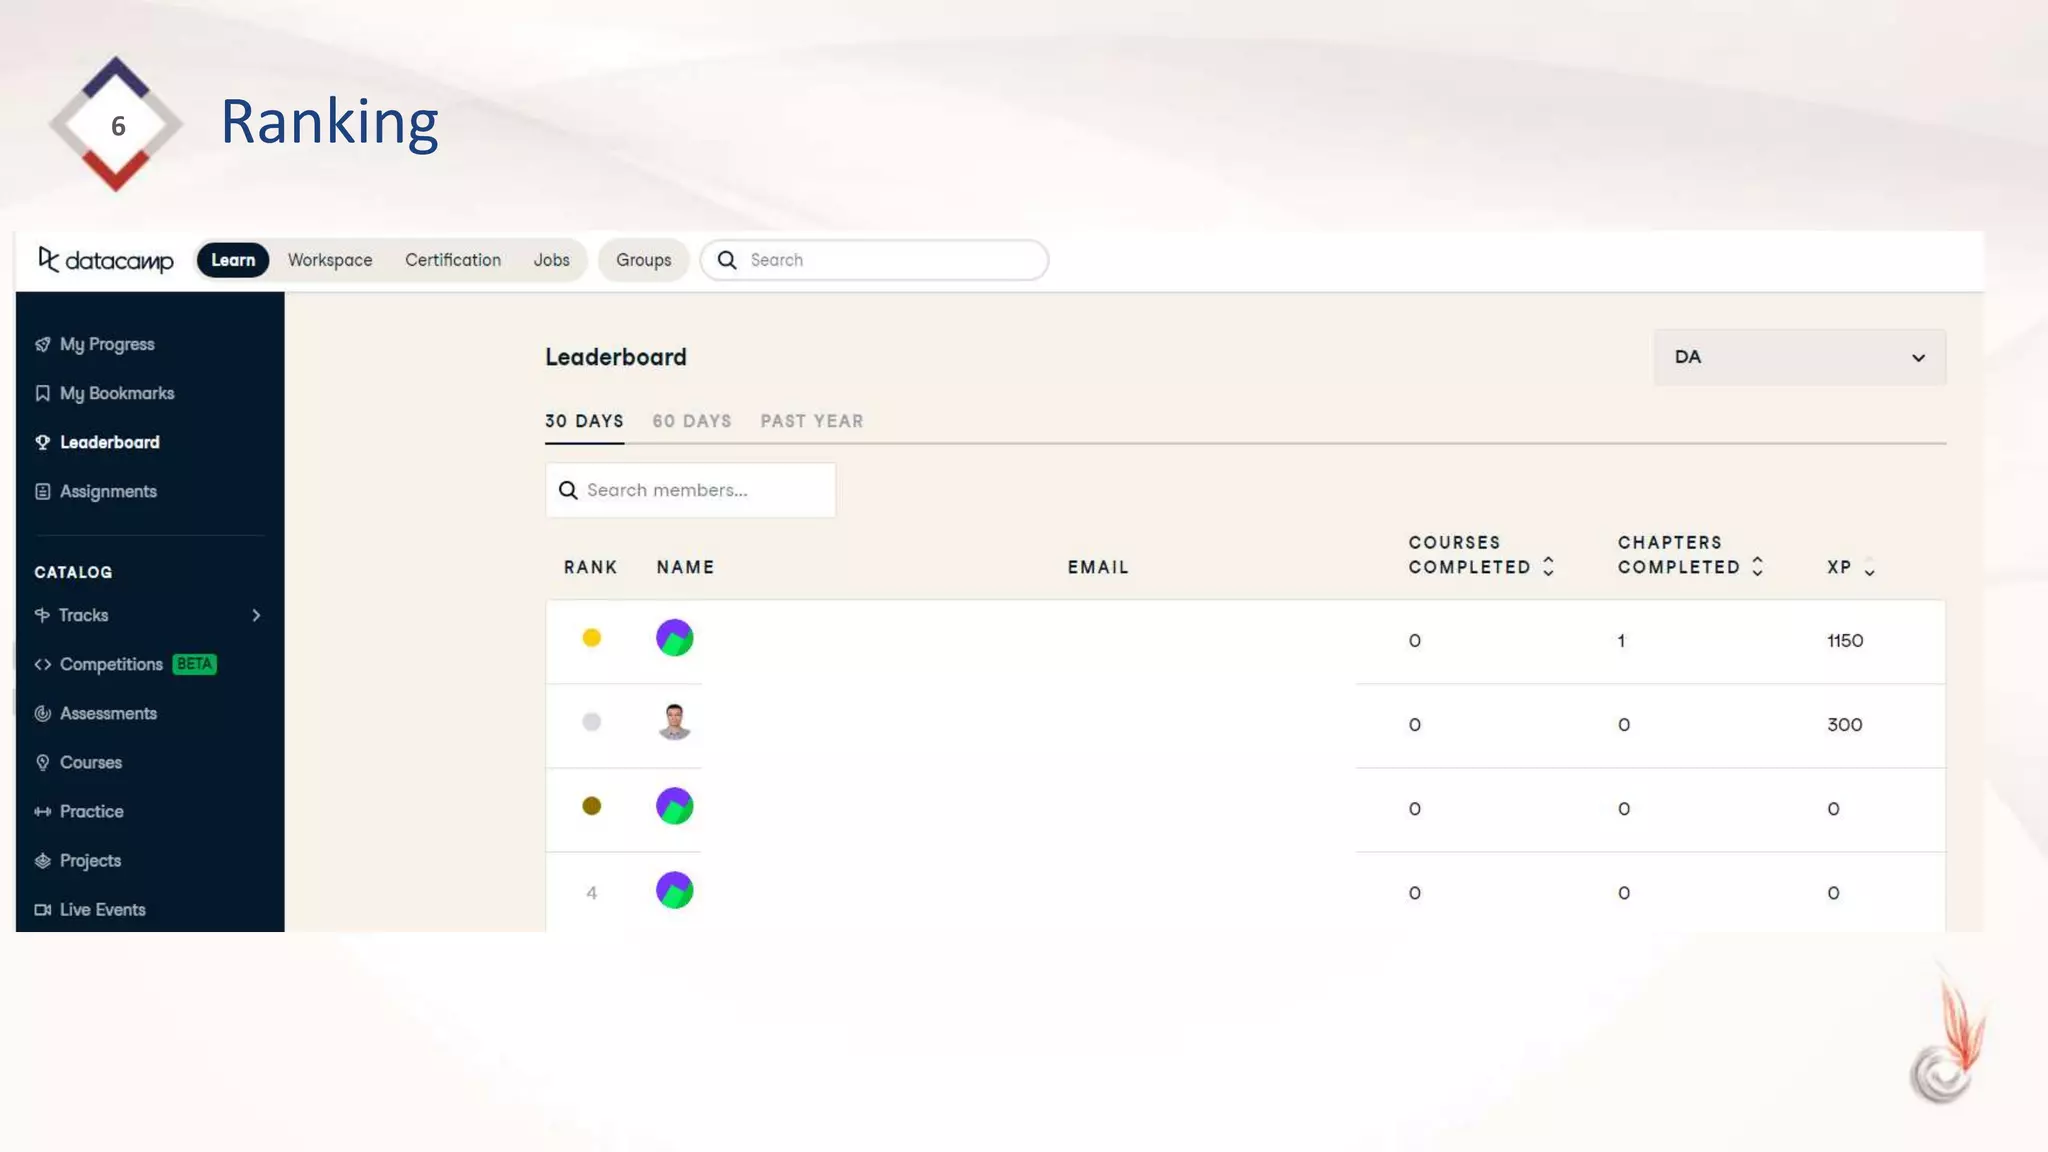
Task: Click the second-ranked member's photo avatar
Action: coord(674,722)
